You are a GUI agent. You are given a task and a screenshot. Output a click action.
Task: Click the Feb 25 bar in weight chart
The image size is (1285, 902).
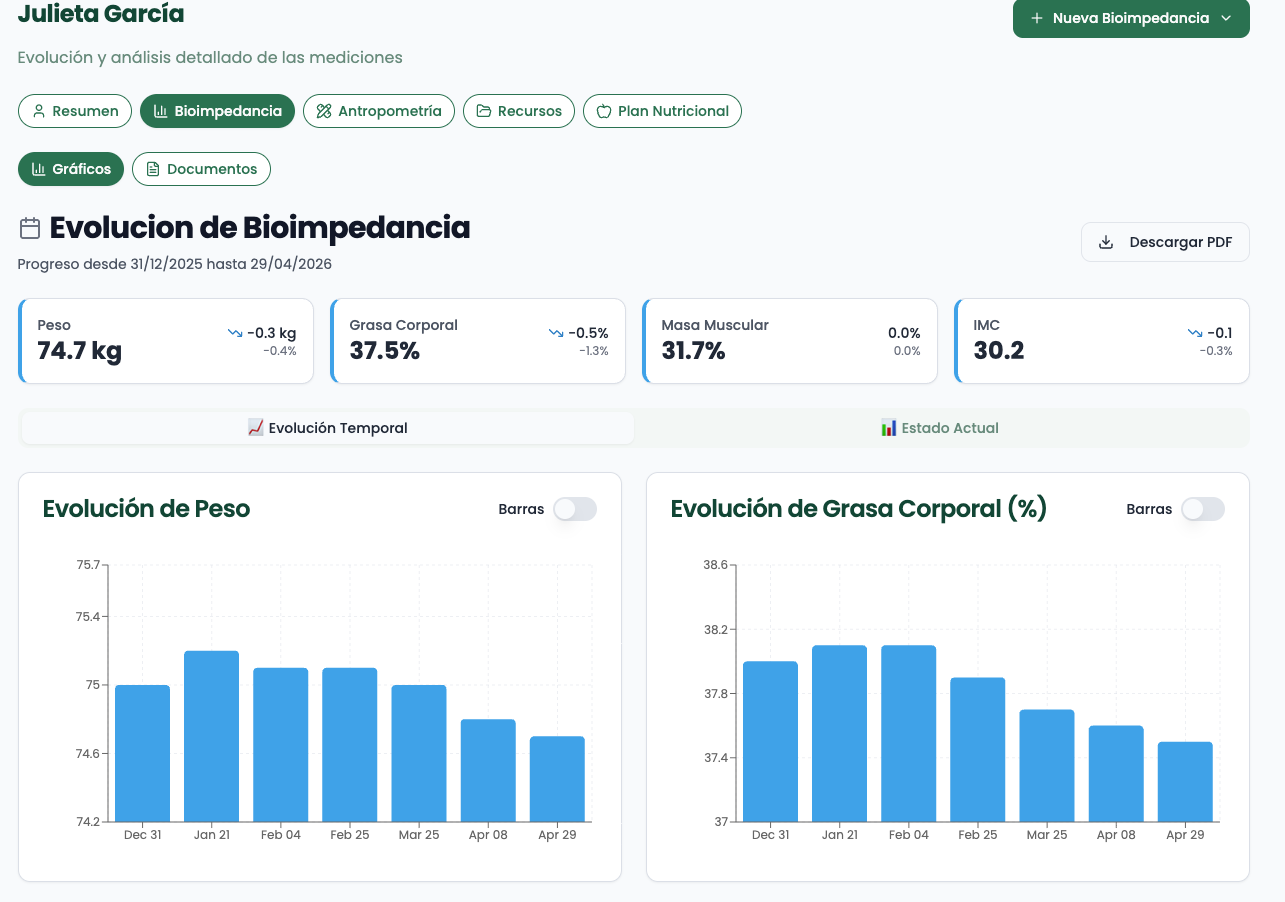pyautogui.click(x=349, y=745)
